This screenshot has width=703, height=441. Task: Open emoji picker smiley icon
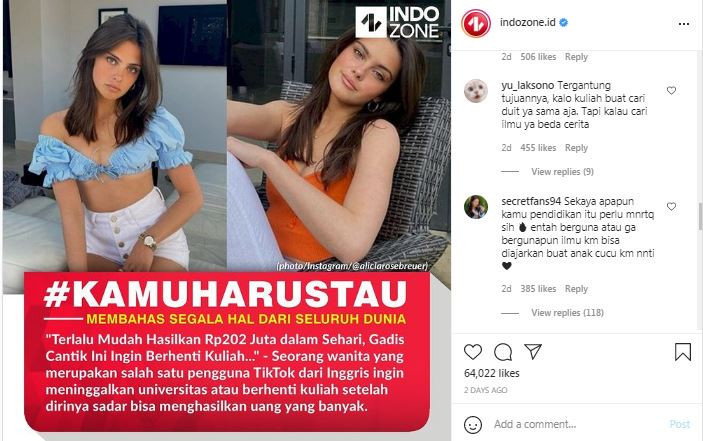click(x=473, y=424)
